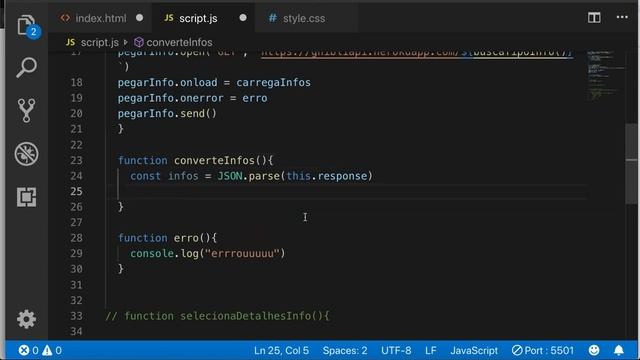The width and height of the screenshot is (640, 360).
Task: Click line number 28 in the gutter
Action: tap(76, 238)
